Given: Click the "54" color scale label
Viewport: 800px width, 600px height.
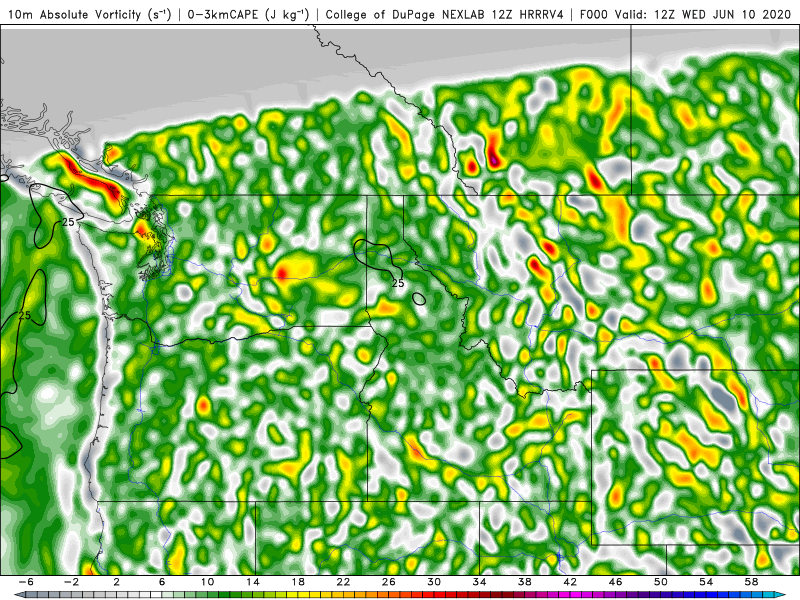Looking at the screenshot, I should (706, 582).
